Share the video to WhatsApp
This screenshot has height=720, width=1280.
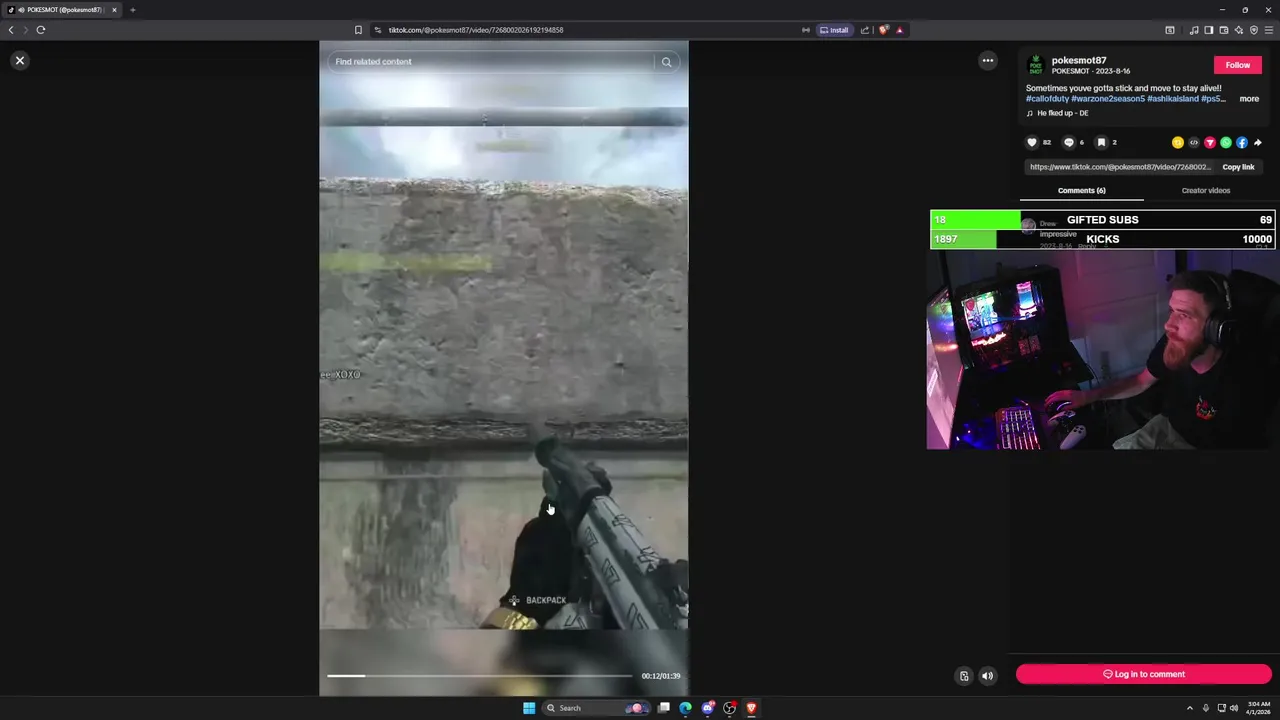coord(1225,143)
